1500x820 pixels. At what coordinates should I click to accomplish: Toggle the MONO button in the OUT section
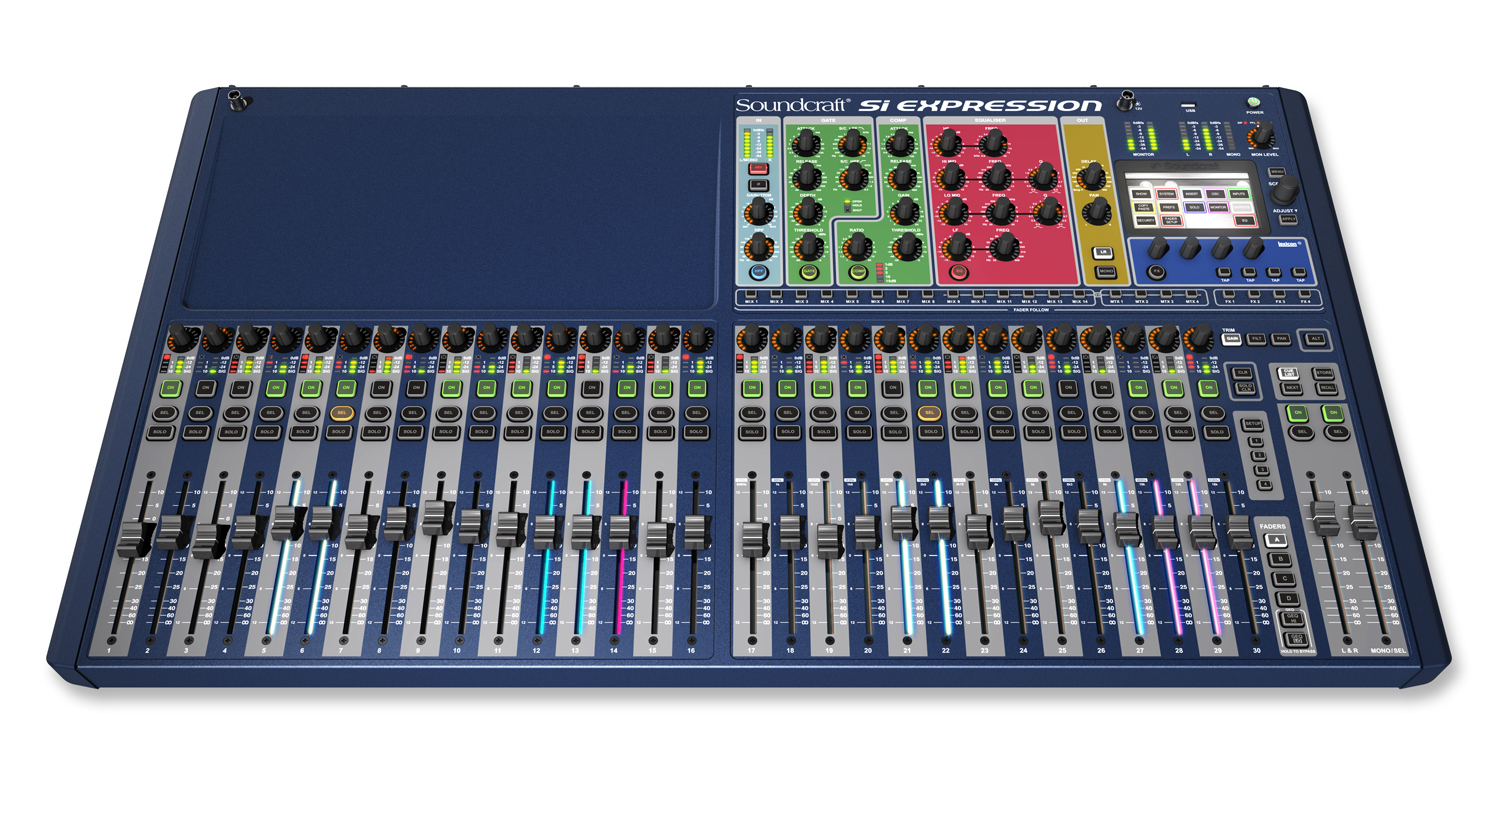click(x=1106, y=272)
